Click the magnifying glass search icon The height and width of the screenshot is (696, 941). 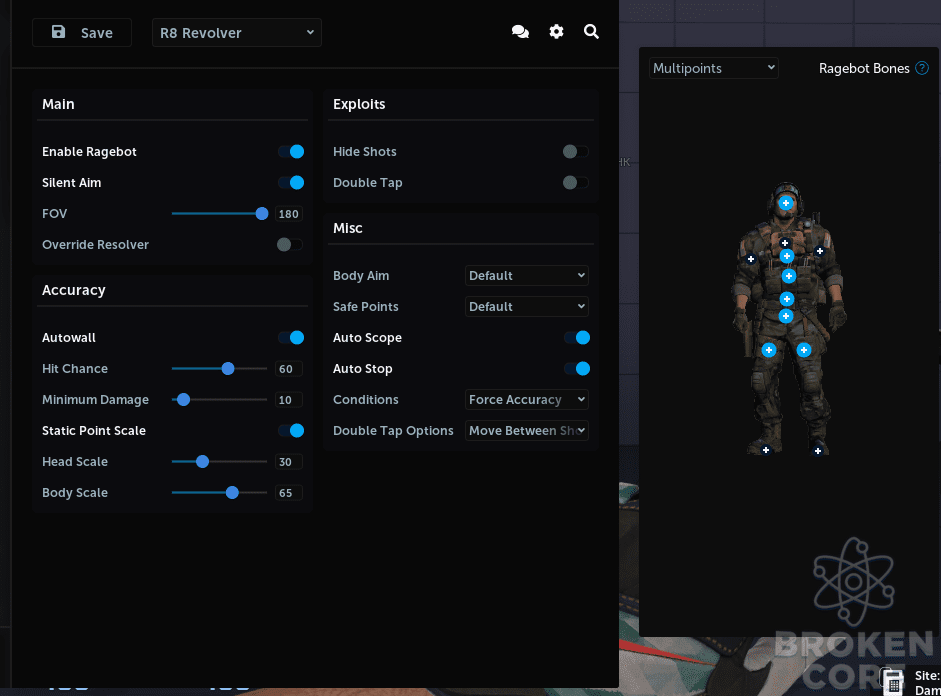(591, 32)
